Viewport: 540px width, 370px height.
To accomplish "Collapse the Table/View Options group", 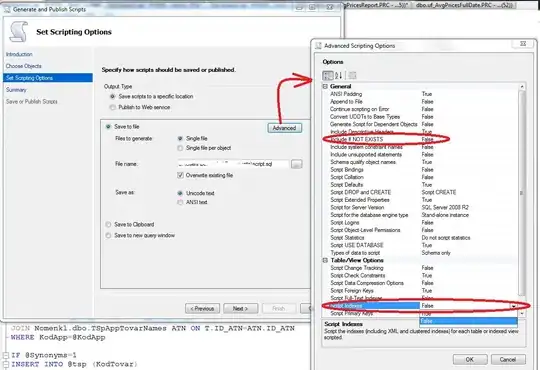I will [325, 260].
